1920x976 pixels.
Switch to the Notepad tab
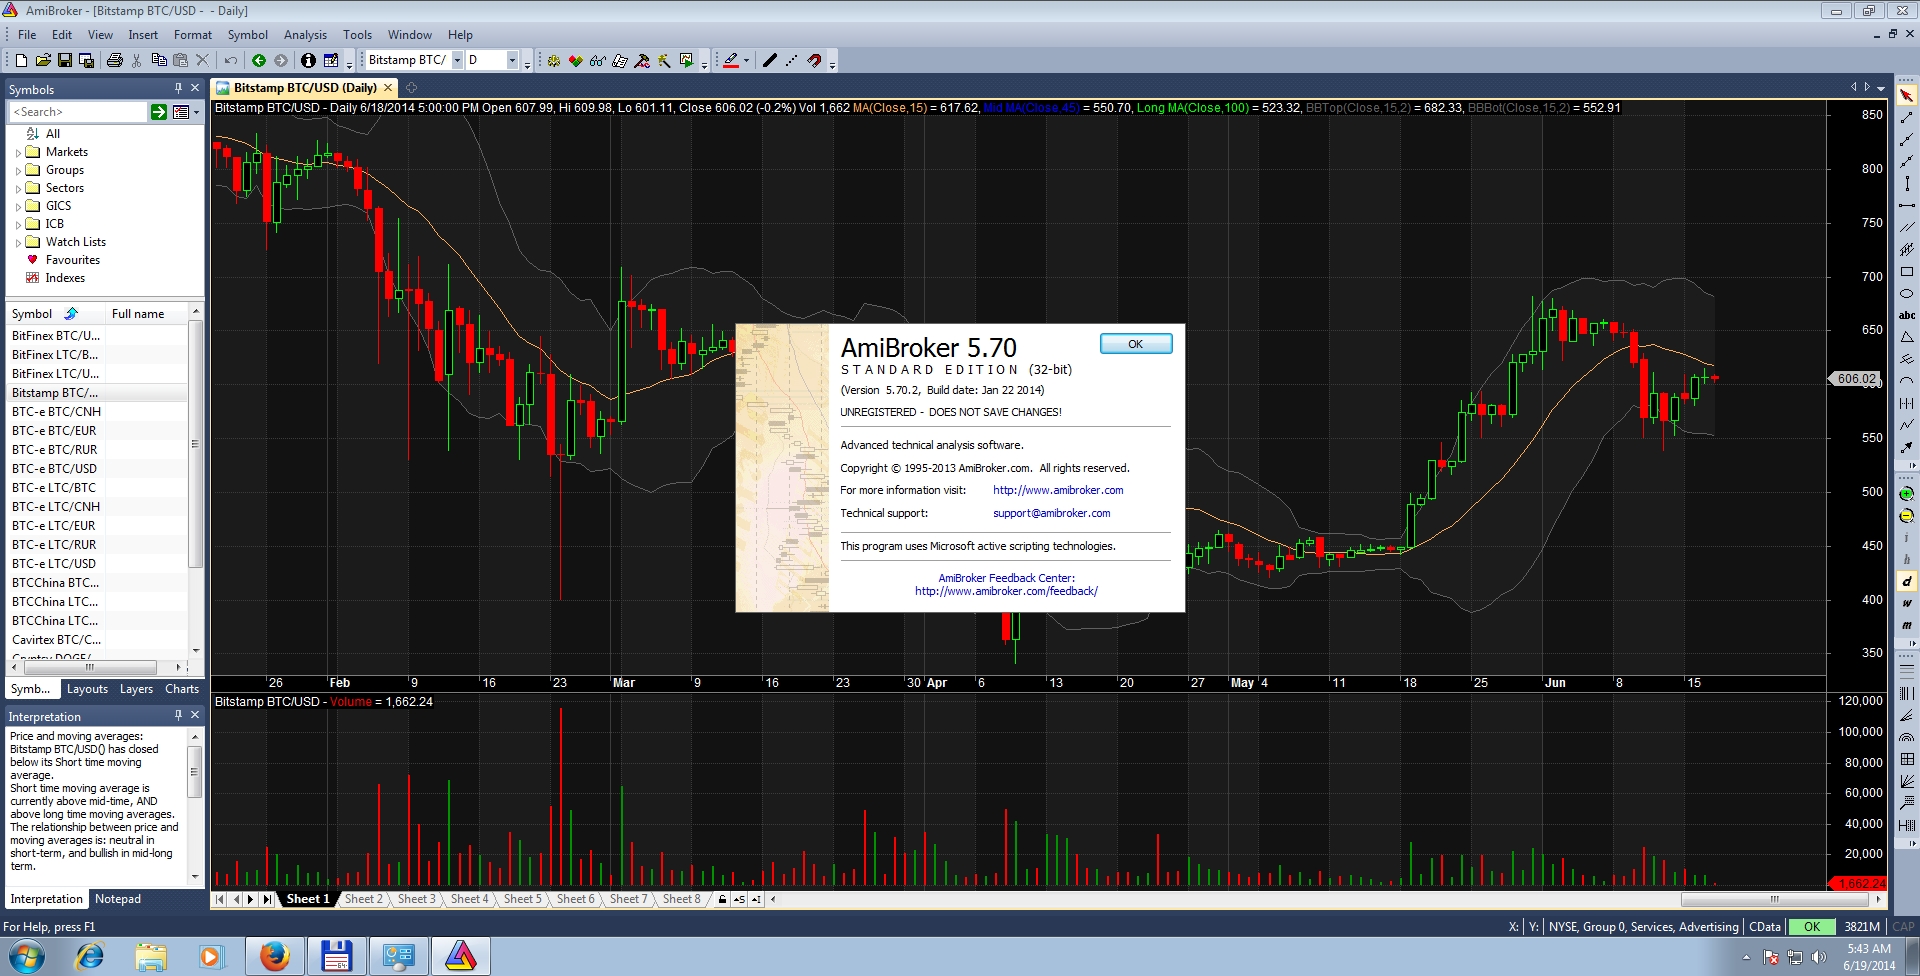click(x=118, y=899)
